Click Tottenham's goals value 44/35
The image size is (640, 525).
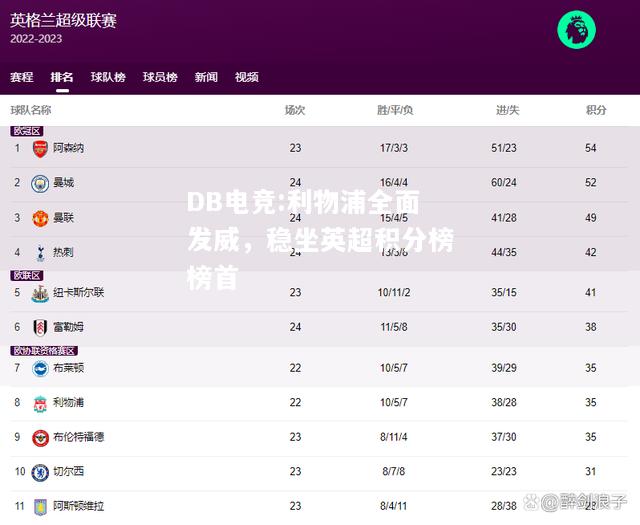(x=504, y=252)
